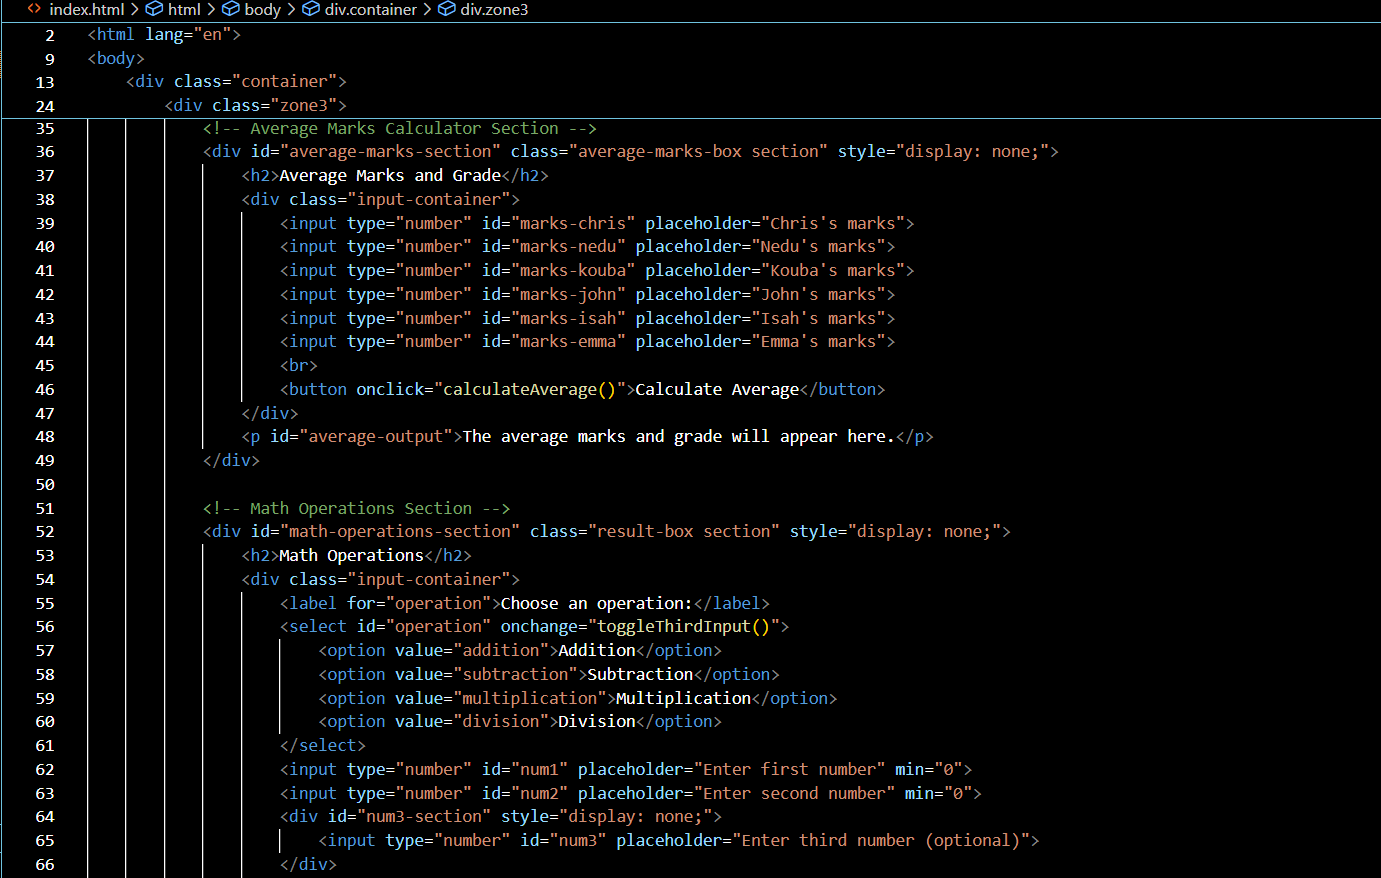Click the div.container symbol icon in breadcrumbs
1381x878 pixels.
(311, 9)
